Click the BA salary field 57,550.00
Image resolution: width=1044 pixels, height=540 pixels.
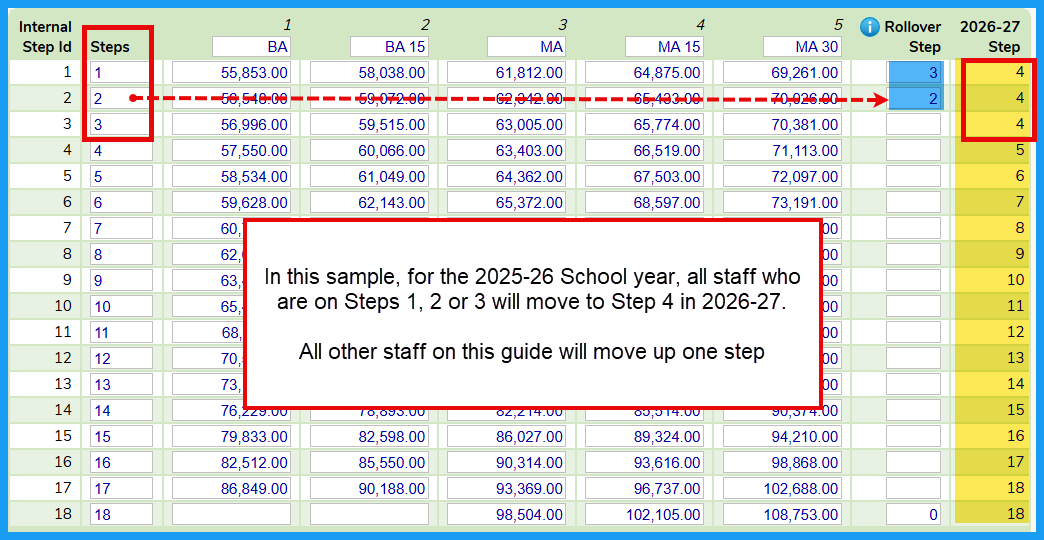[232, 150]
